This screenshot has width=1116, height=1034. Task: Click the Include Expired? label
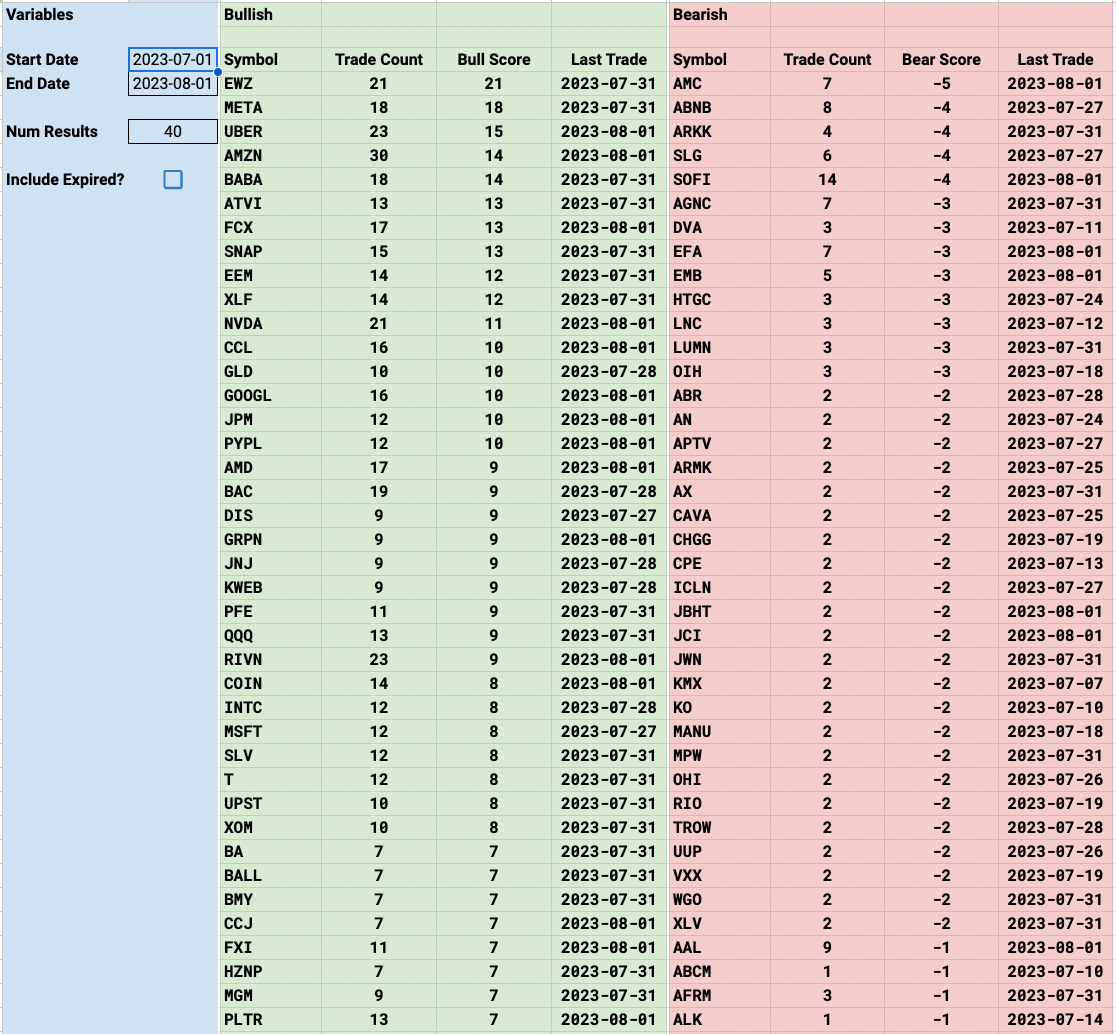coord(65,180)
